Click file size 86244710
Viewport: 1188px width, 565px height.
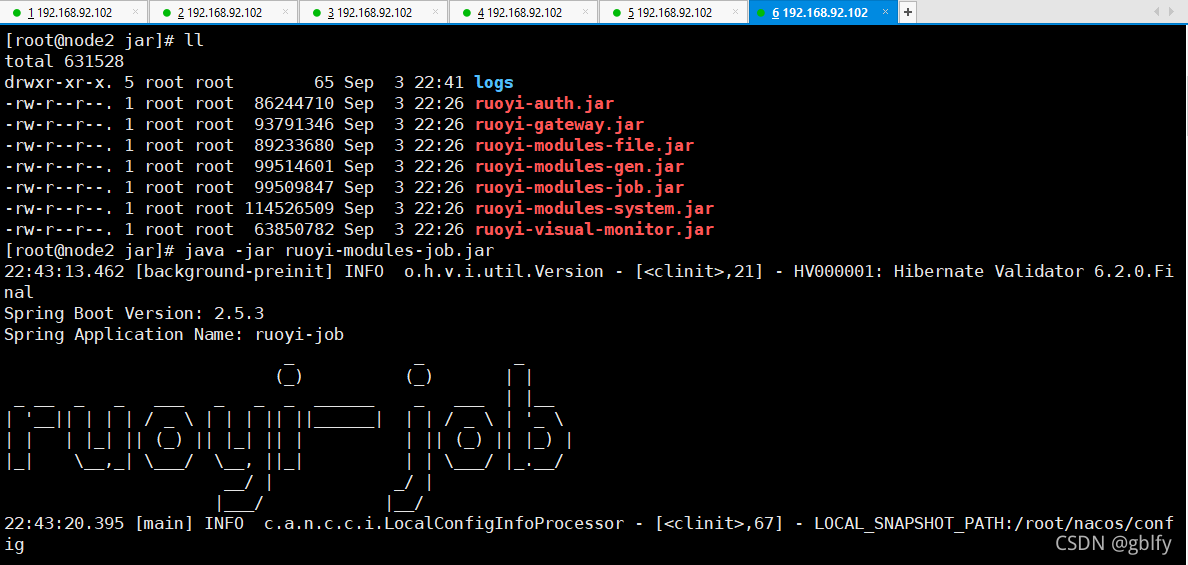coord(295,104)
